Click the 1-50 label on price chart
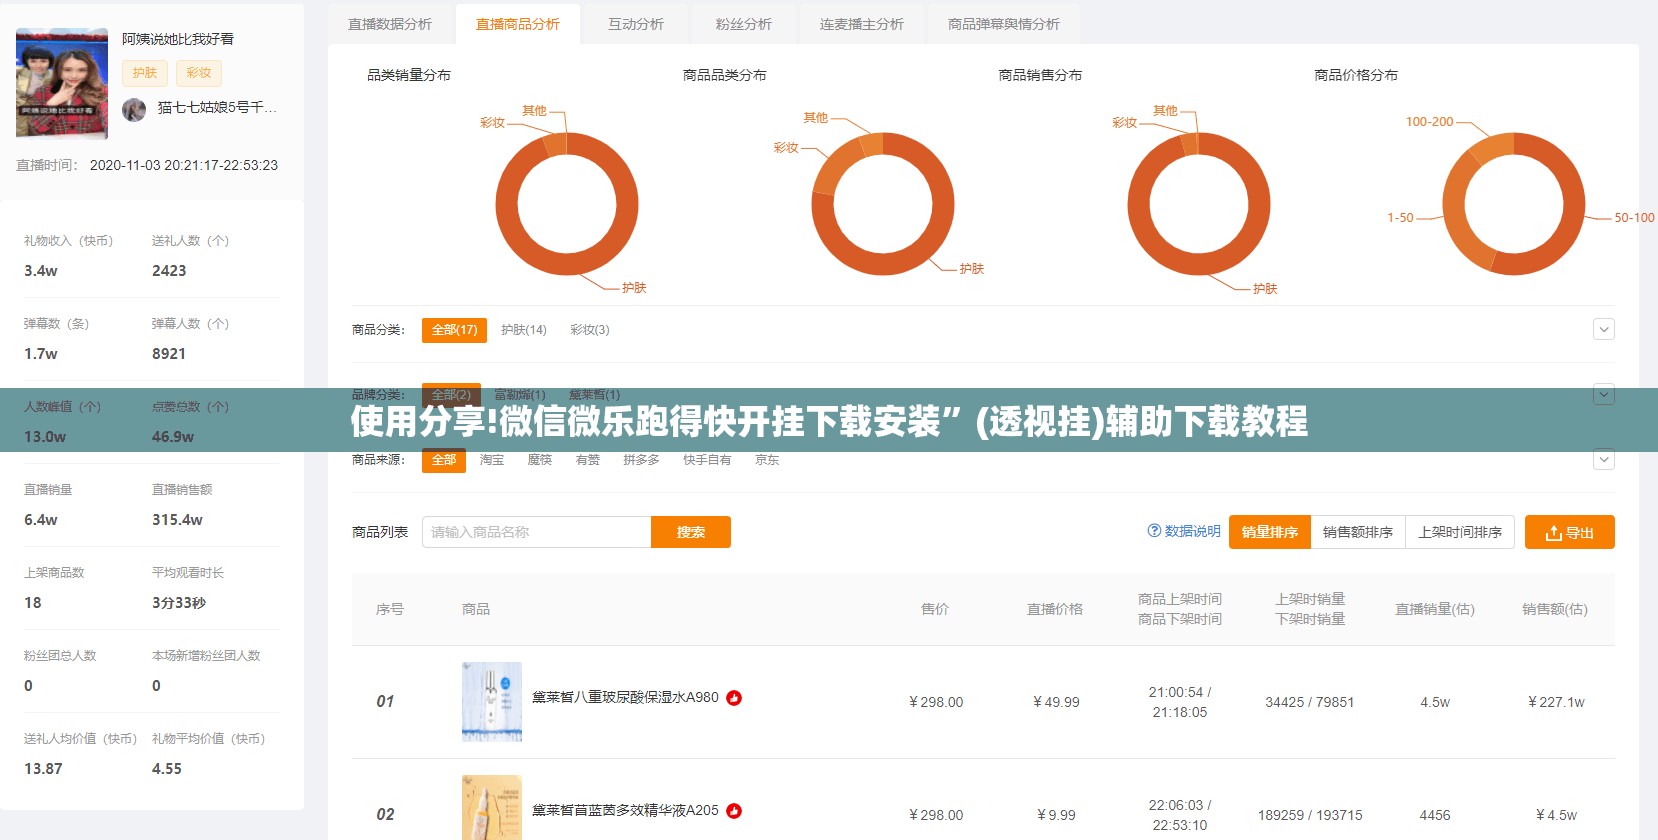The height and width of the screenshot is (840, 1658). (1400, 217)
